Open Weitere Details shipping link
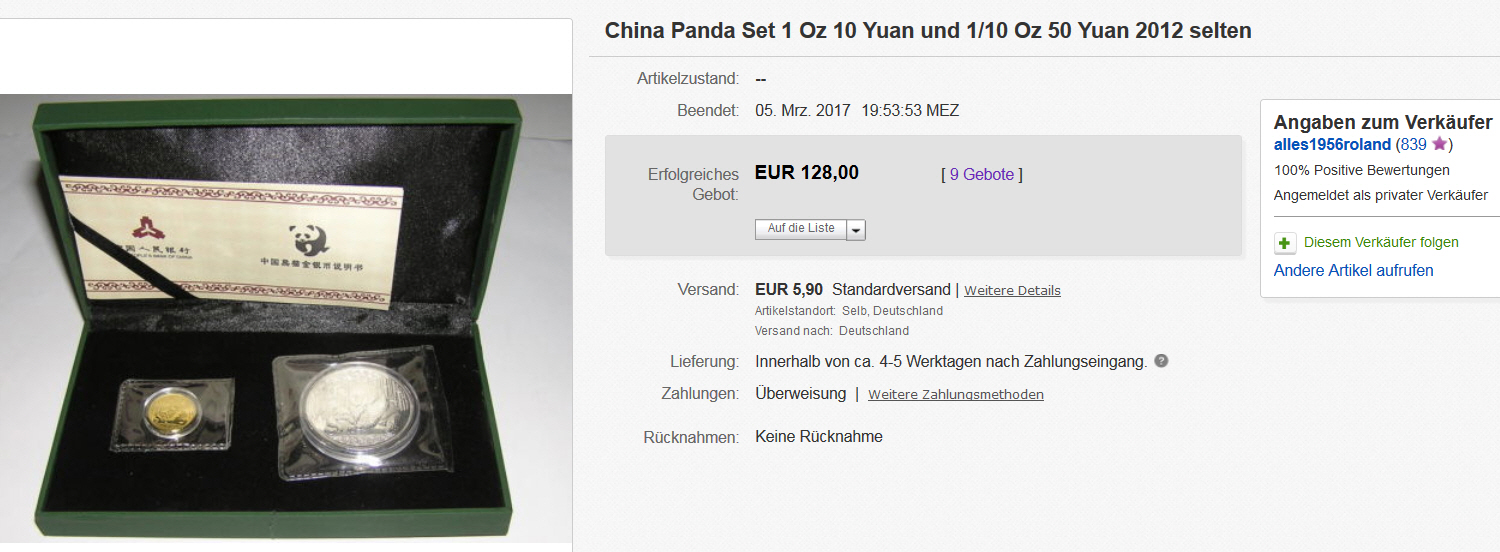The width and height of the screenshot is (1500, 552). (1012, 290)
